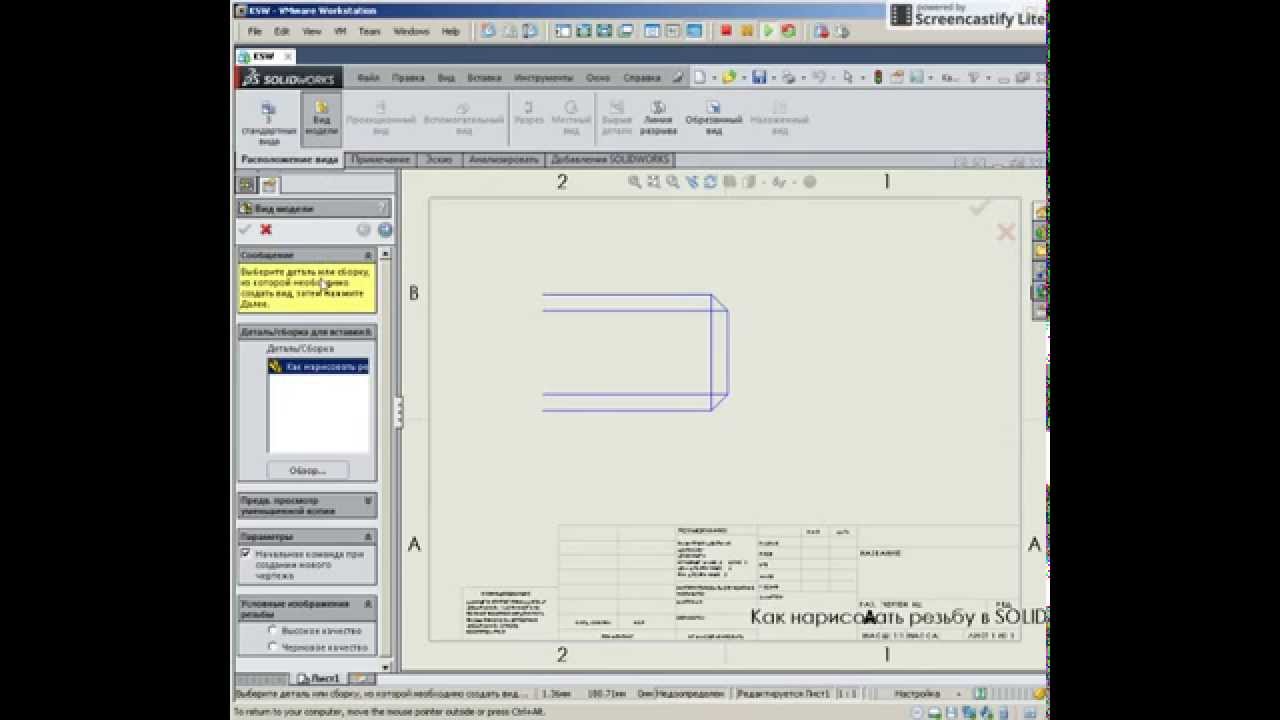Click the Редактируется Лист1 status text

[x=782, y=693]
